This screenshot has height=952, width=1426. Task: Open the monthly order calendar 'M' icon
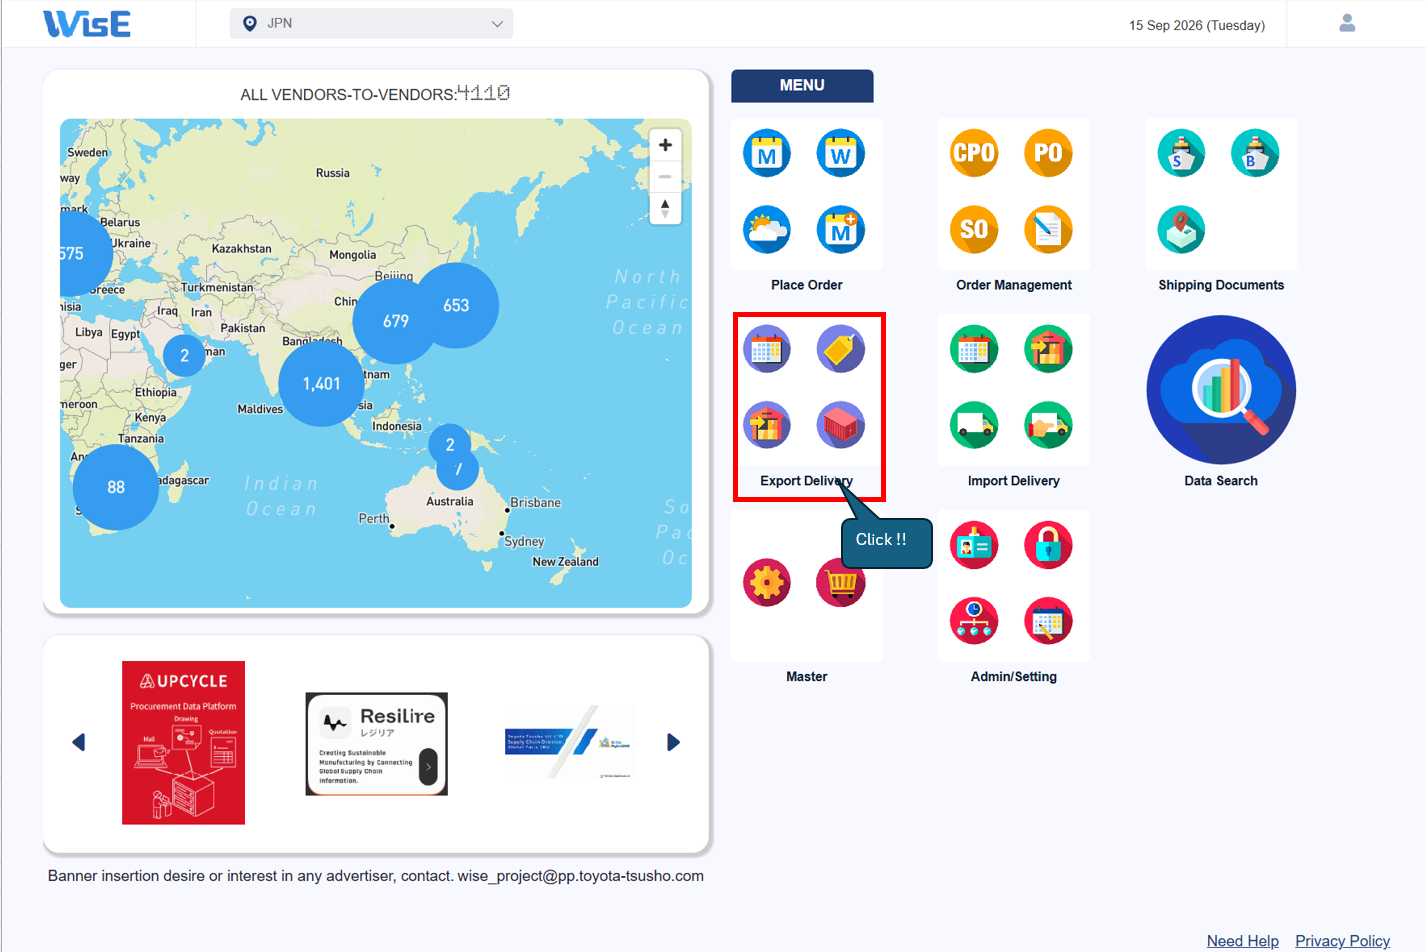point(767,154)
